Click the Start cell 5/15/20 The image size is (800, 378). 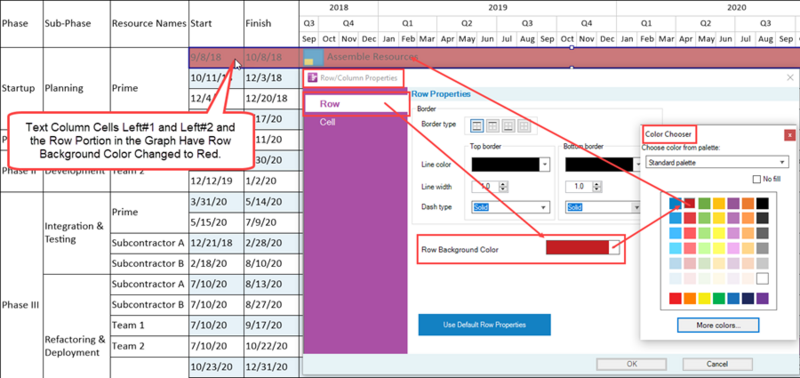tap(216, 222)
